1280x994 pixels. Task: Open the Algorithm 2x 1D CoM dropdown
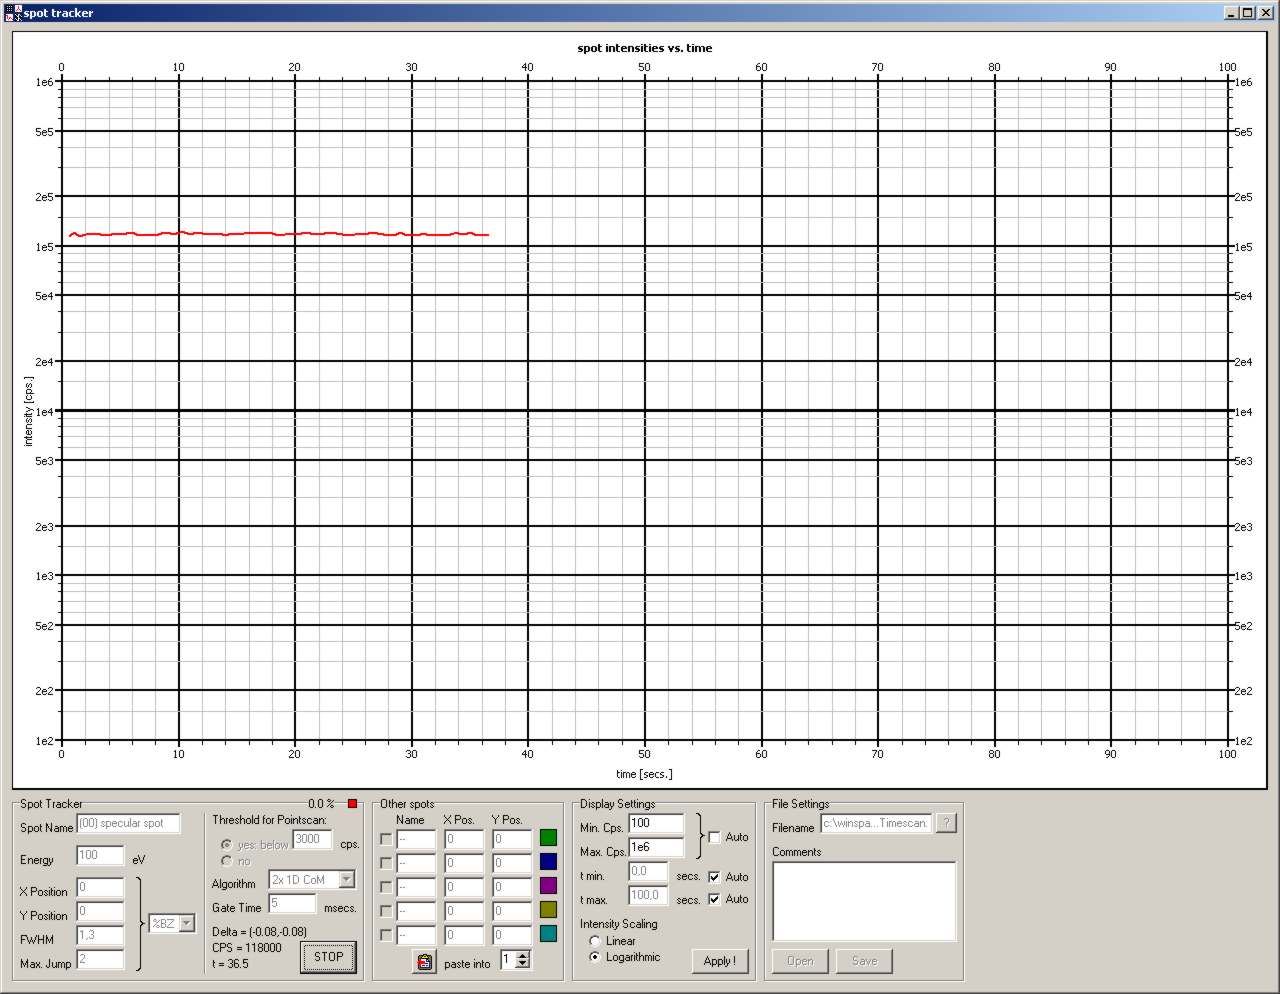pos(347,880)
